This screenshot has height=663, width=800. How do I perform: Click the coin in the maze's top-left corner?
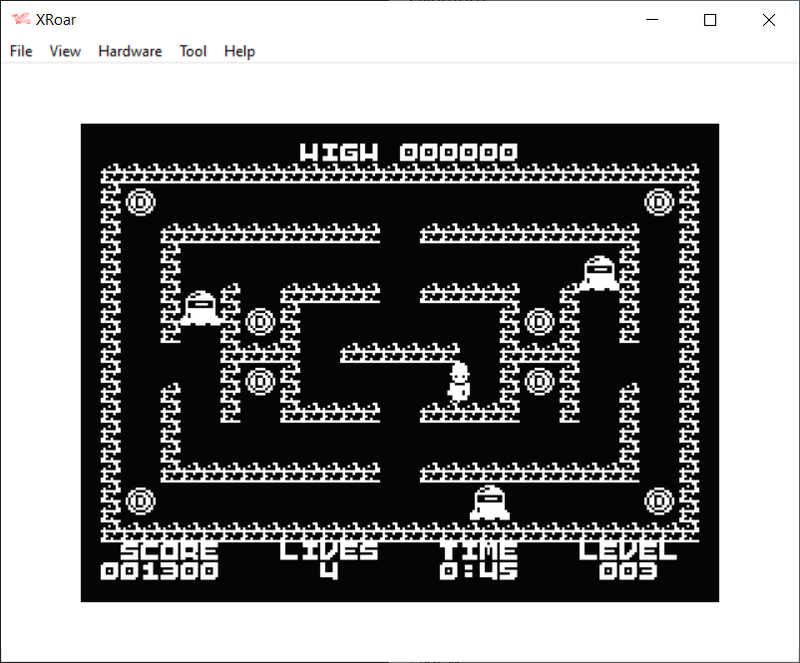(x=140, y=202)
